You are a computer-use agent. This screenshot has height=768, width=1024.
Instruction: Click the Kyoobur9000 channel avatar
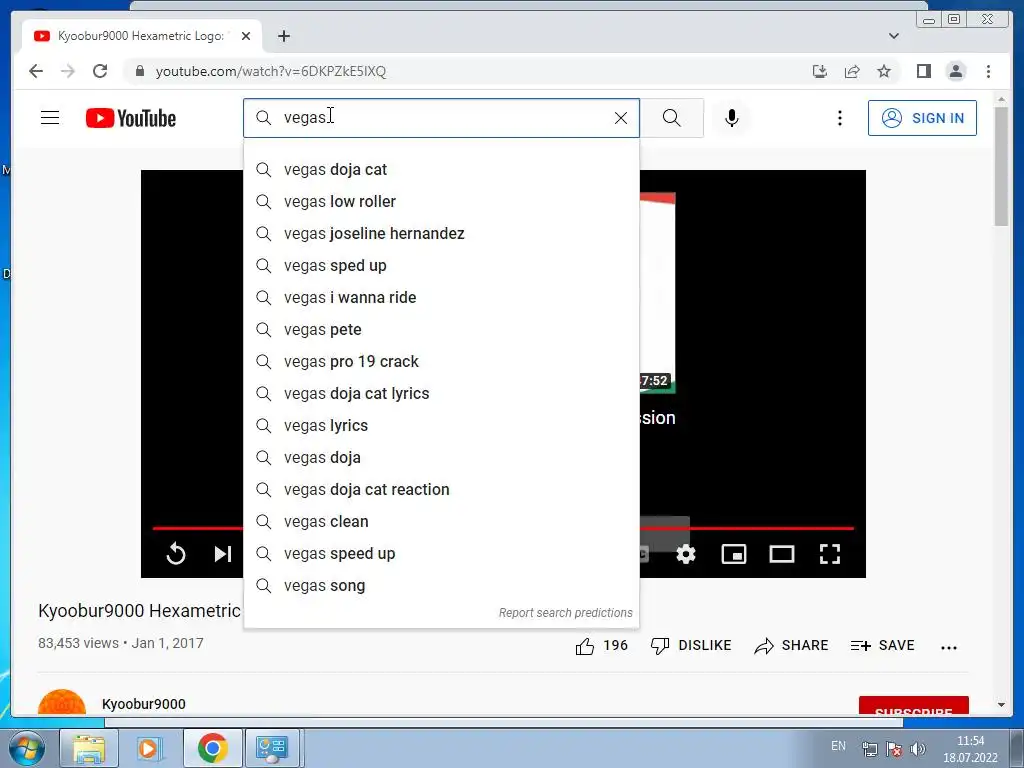pyautogui.click(x=61, y=703)
